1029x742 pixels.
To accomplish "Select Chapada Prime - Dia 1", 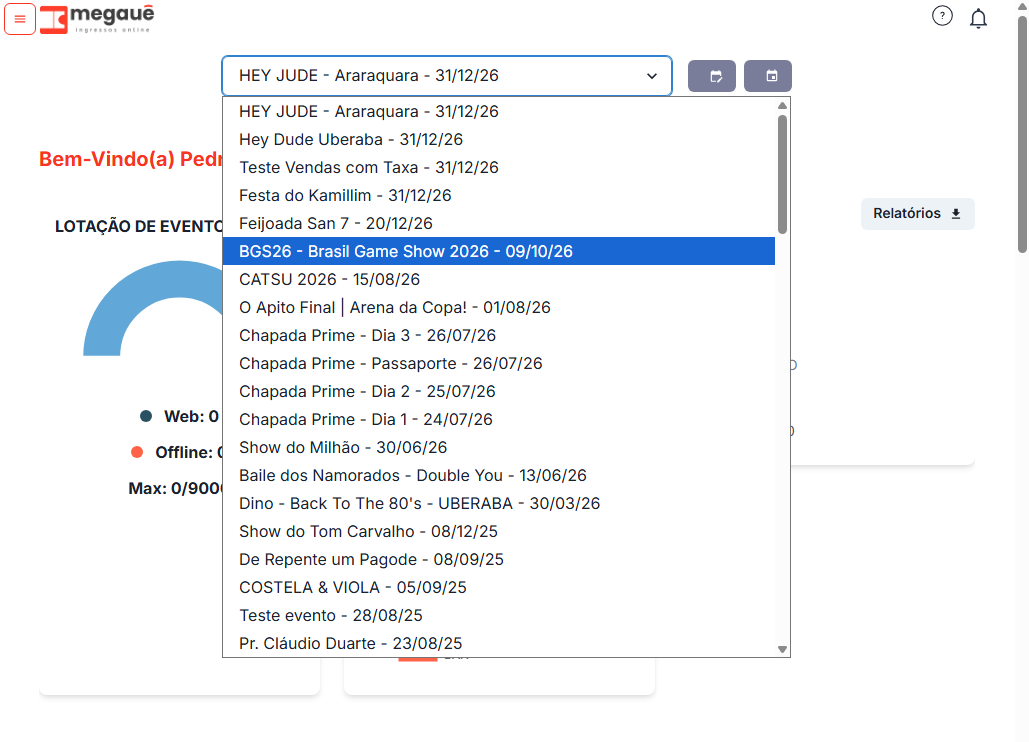I will tap(499, 419).
